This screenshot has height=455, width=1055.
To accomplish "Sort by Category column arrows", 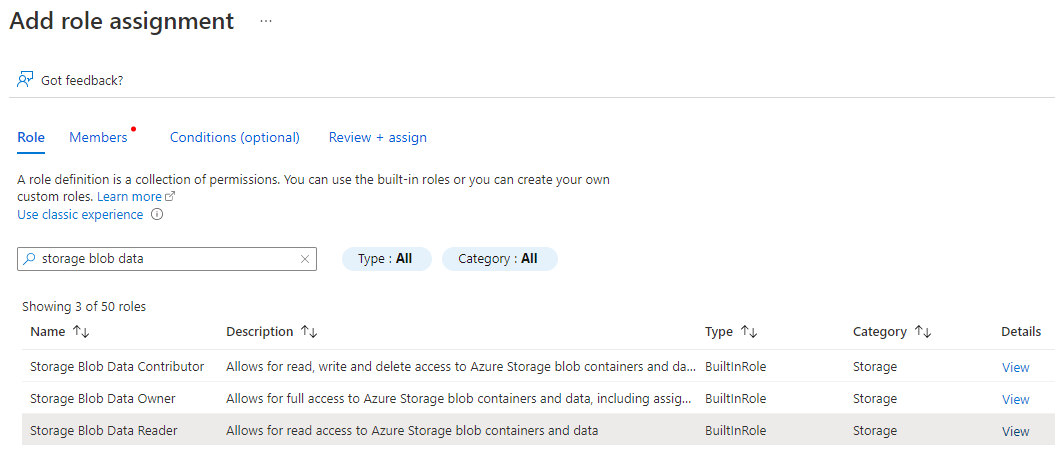I will point(923,331).
